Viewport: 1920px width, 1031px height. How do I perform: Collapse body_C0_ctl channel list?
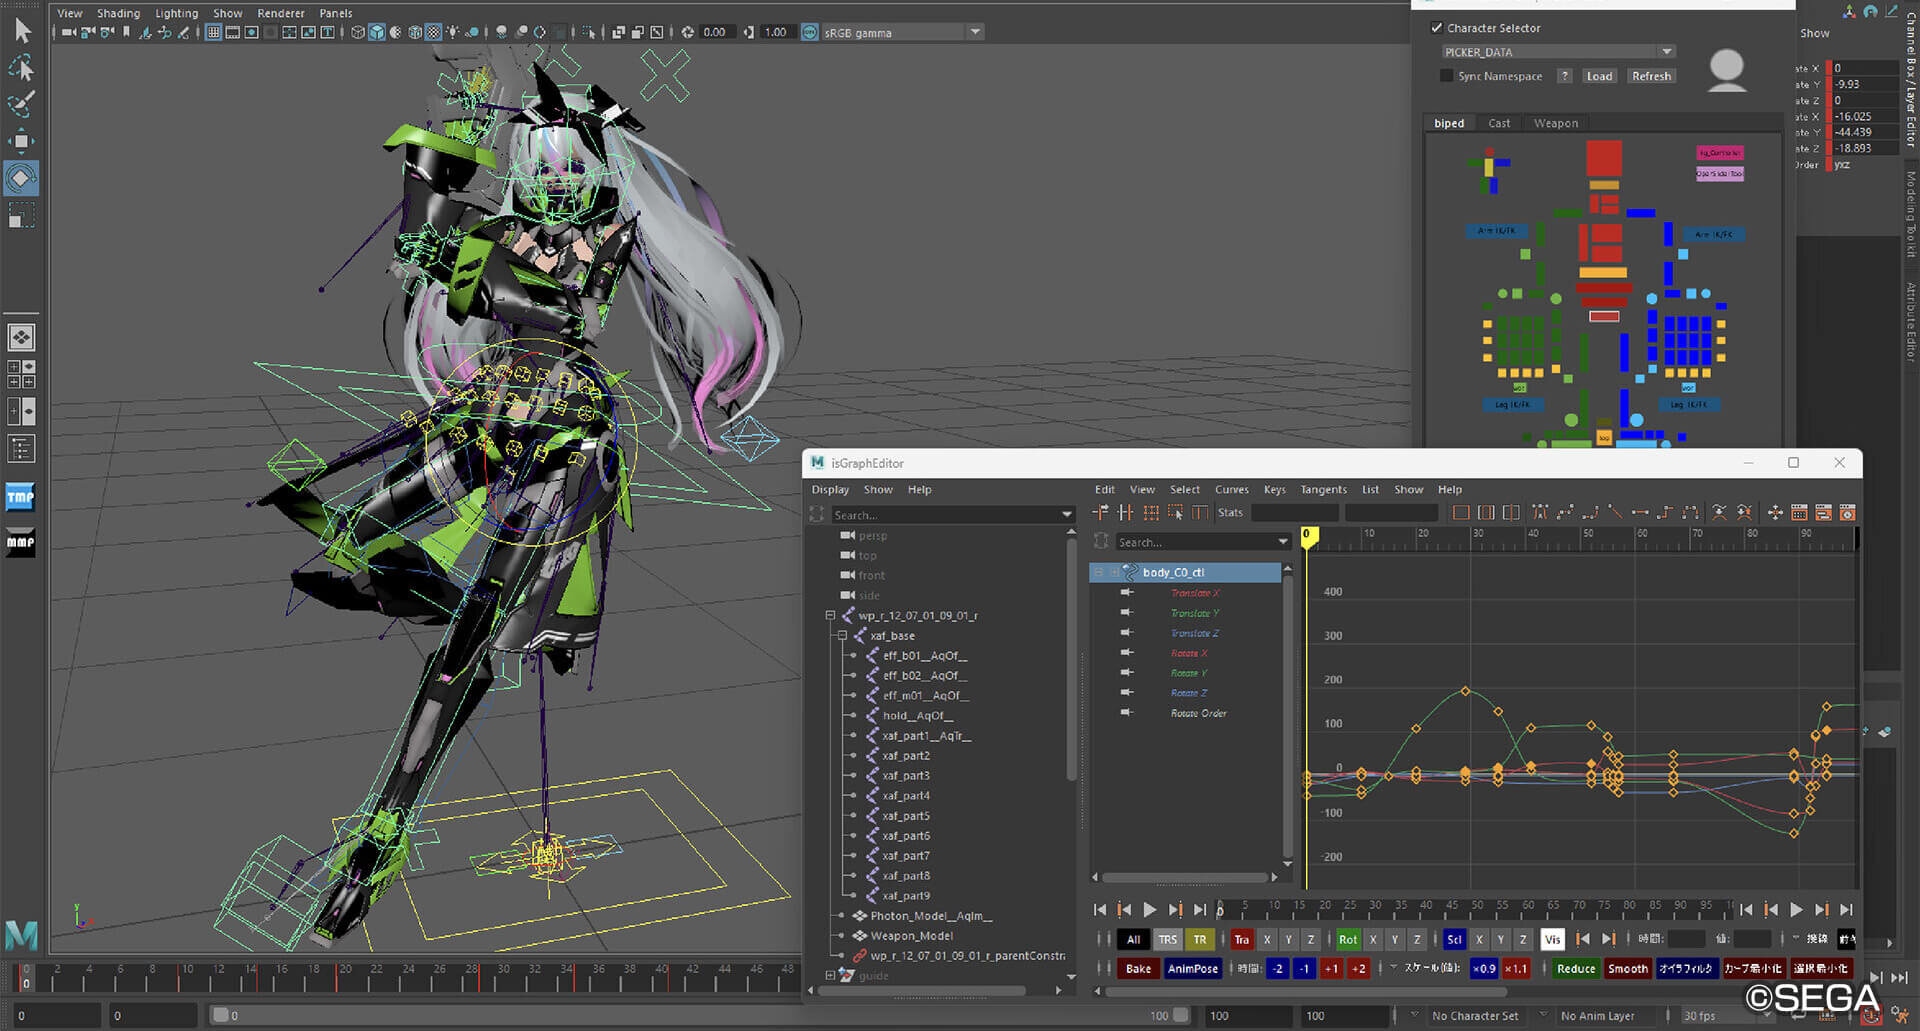point(1099,573)
